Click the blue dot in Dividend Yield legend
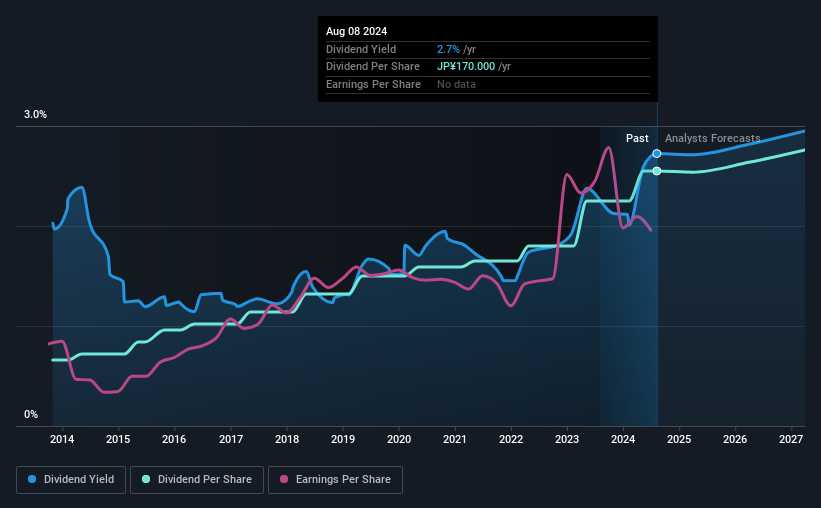 click(32, 479)
